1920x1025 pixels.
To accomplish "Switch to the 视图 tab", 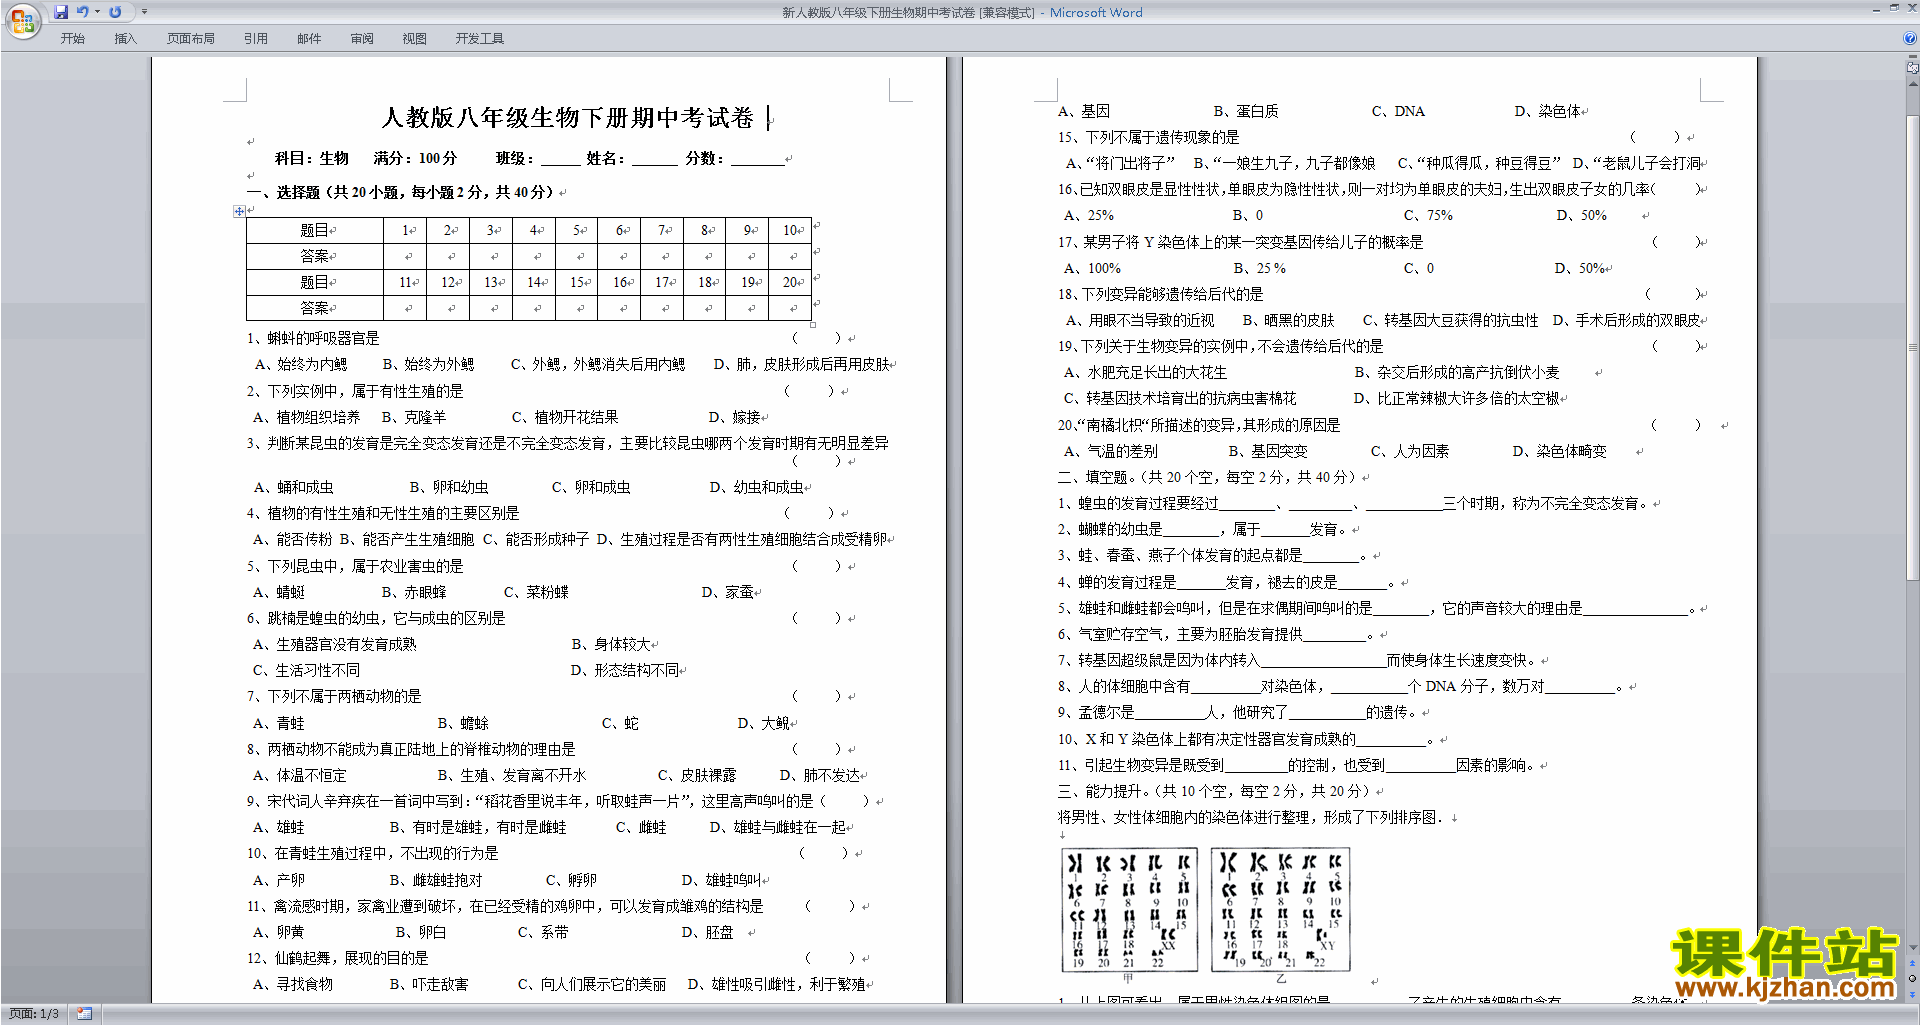I will click(415, 38).
